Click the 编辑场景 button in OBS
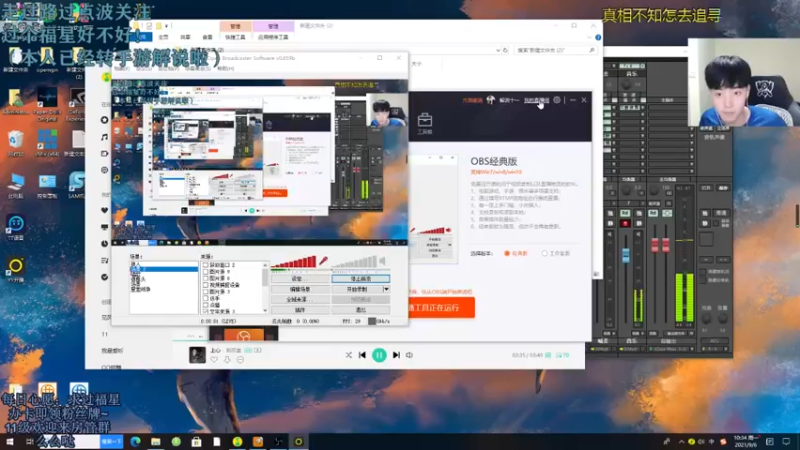The width and height of the screenshot is (800, 450). click(300, 289)
